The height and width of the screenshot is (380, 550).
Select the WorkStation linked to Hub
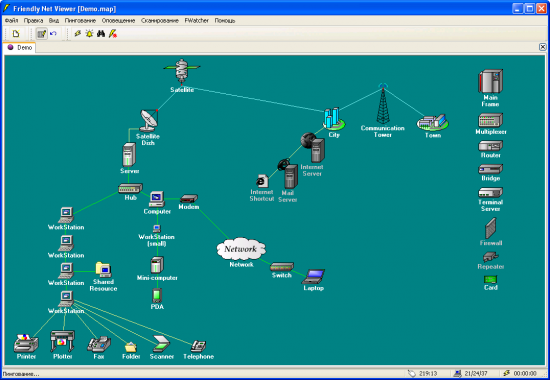(x=66, y=215)
